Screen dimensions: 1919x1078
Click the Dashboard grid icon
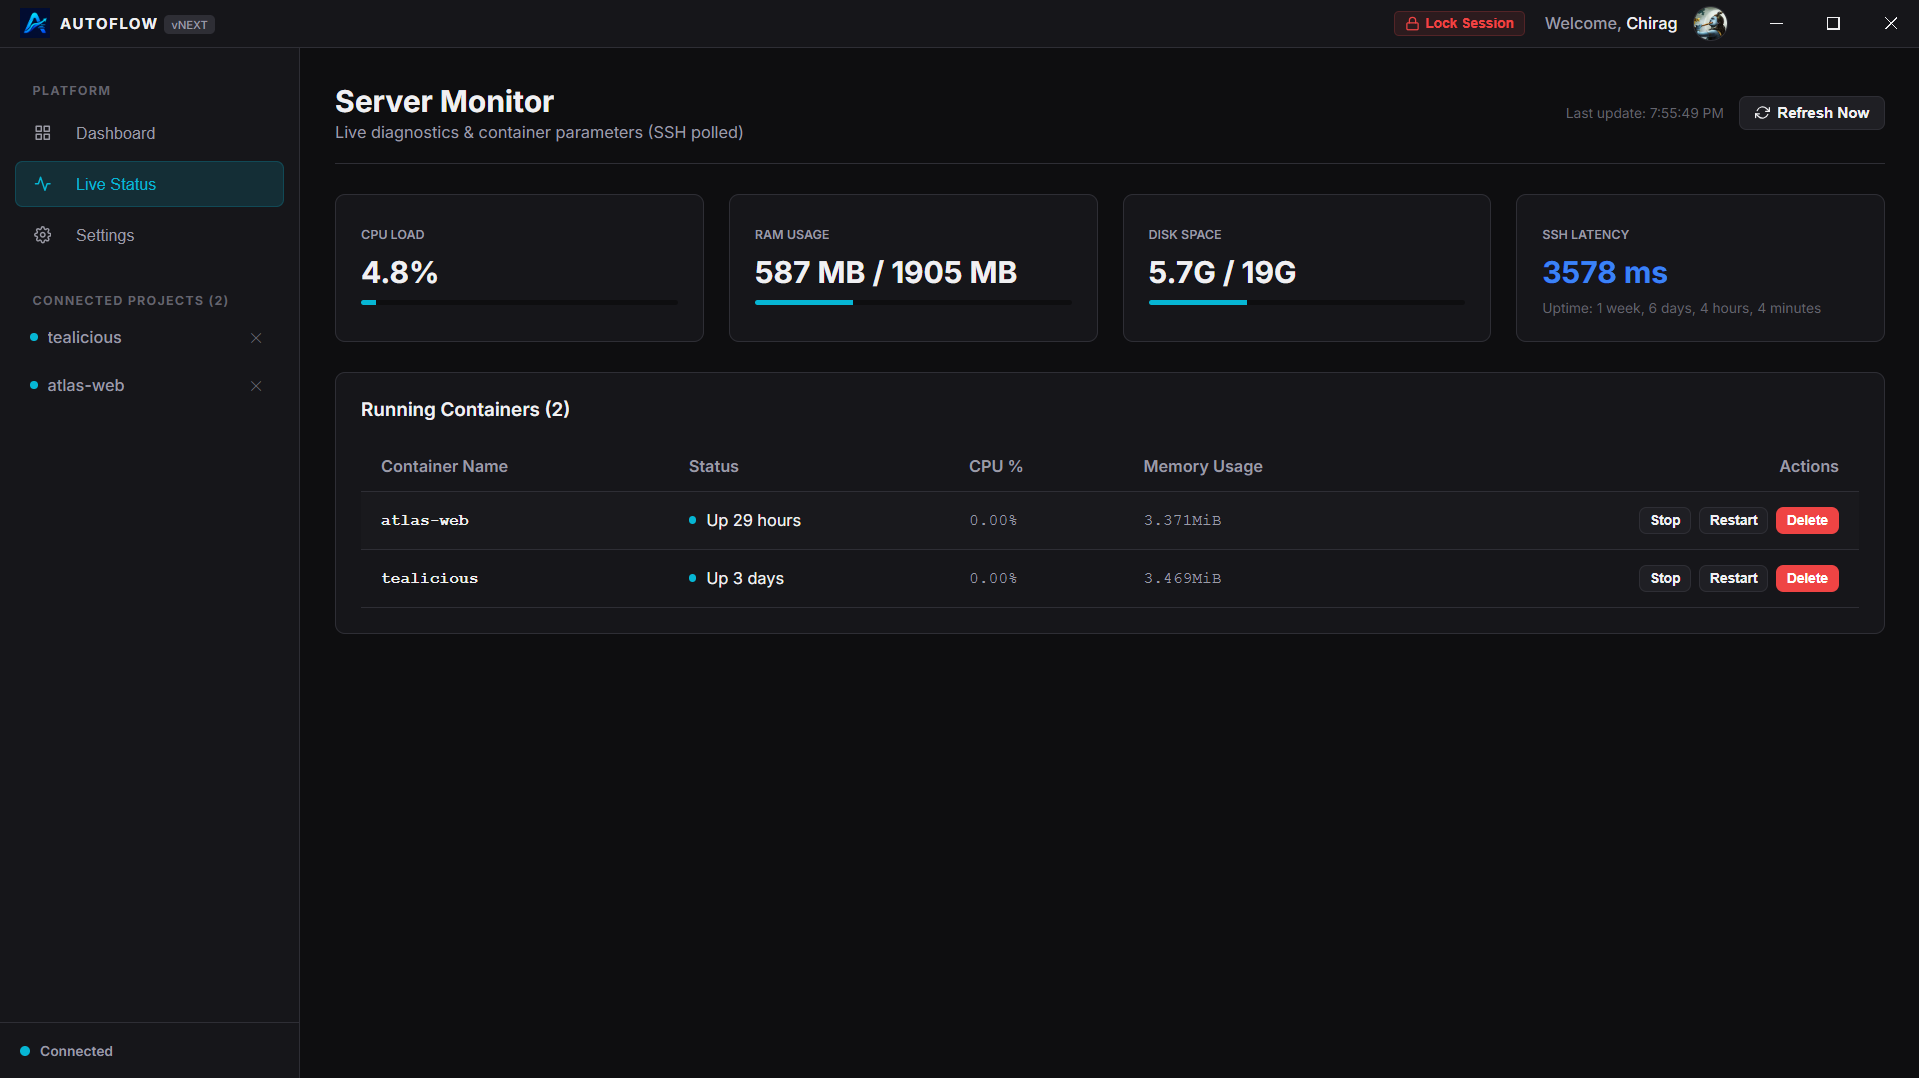tap(43, 133)
